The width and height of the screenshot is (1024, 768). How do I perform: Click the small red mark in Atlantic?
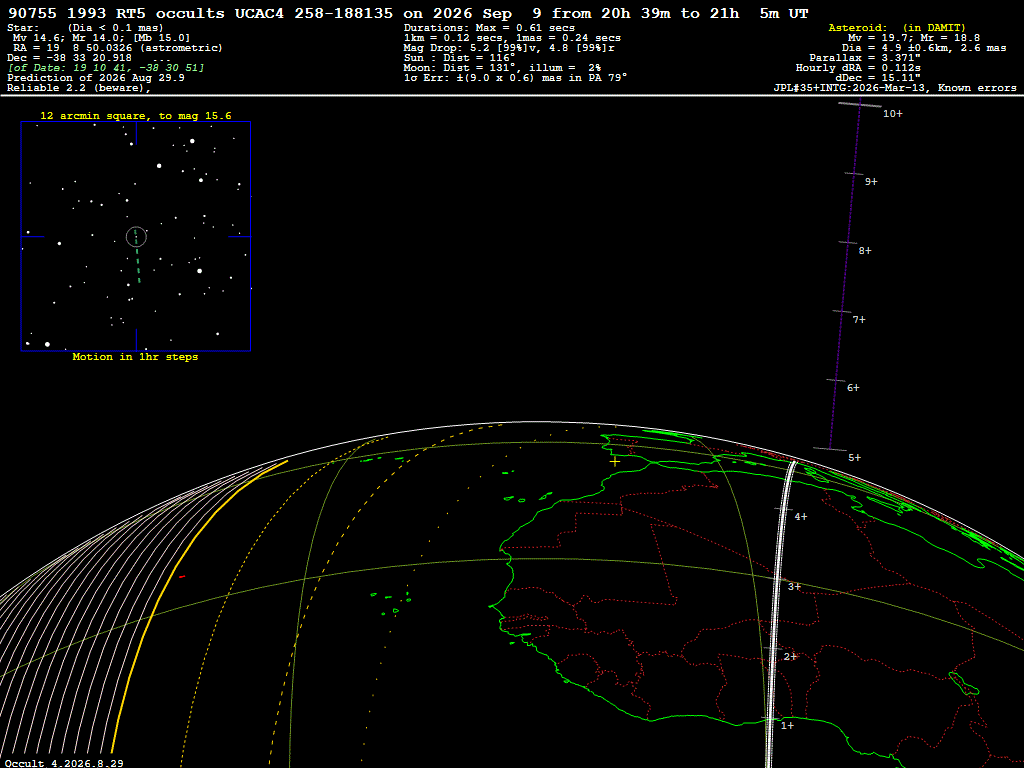[x=182, y=577]
